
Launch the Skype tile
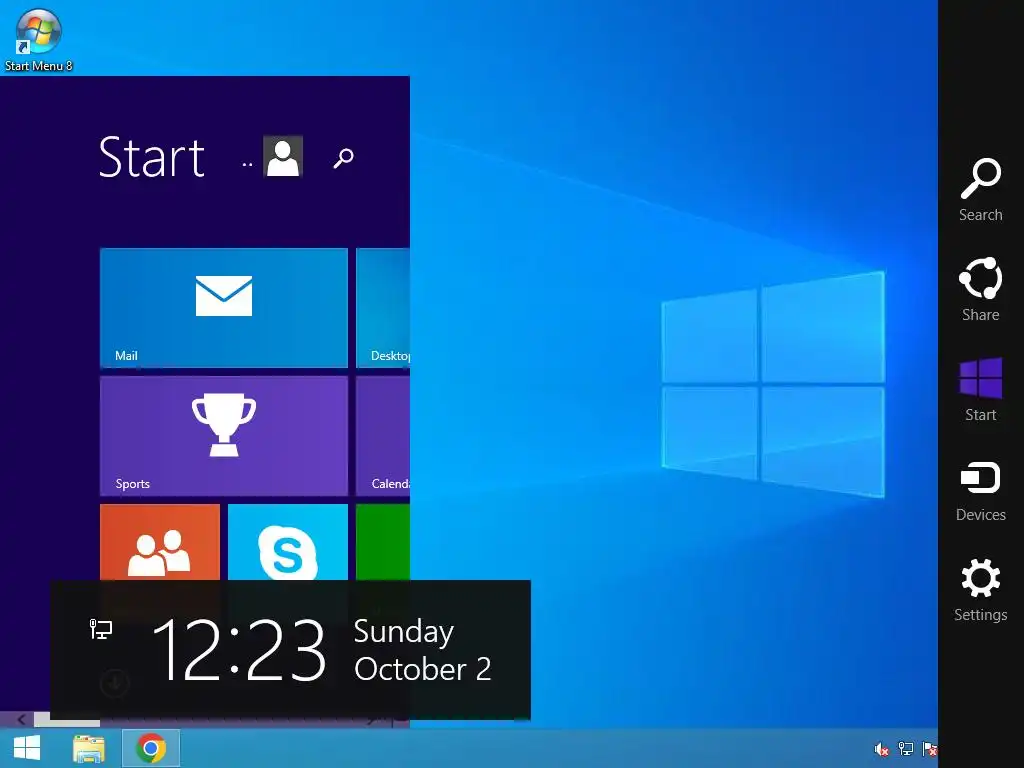287,542
